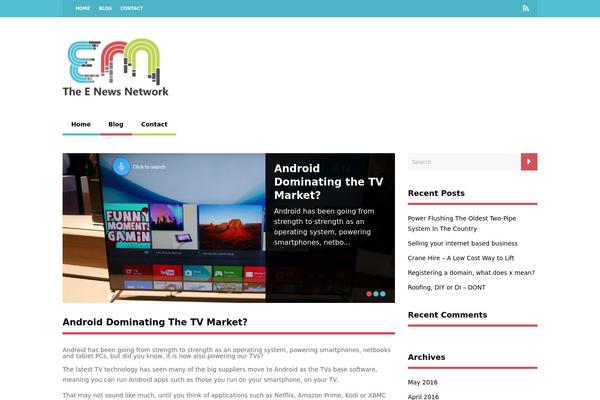Open post Registering a domain, what does x mean?
The height and width of the screenshot is (400, 600).
471,273
